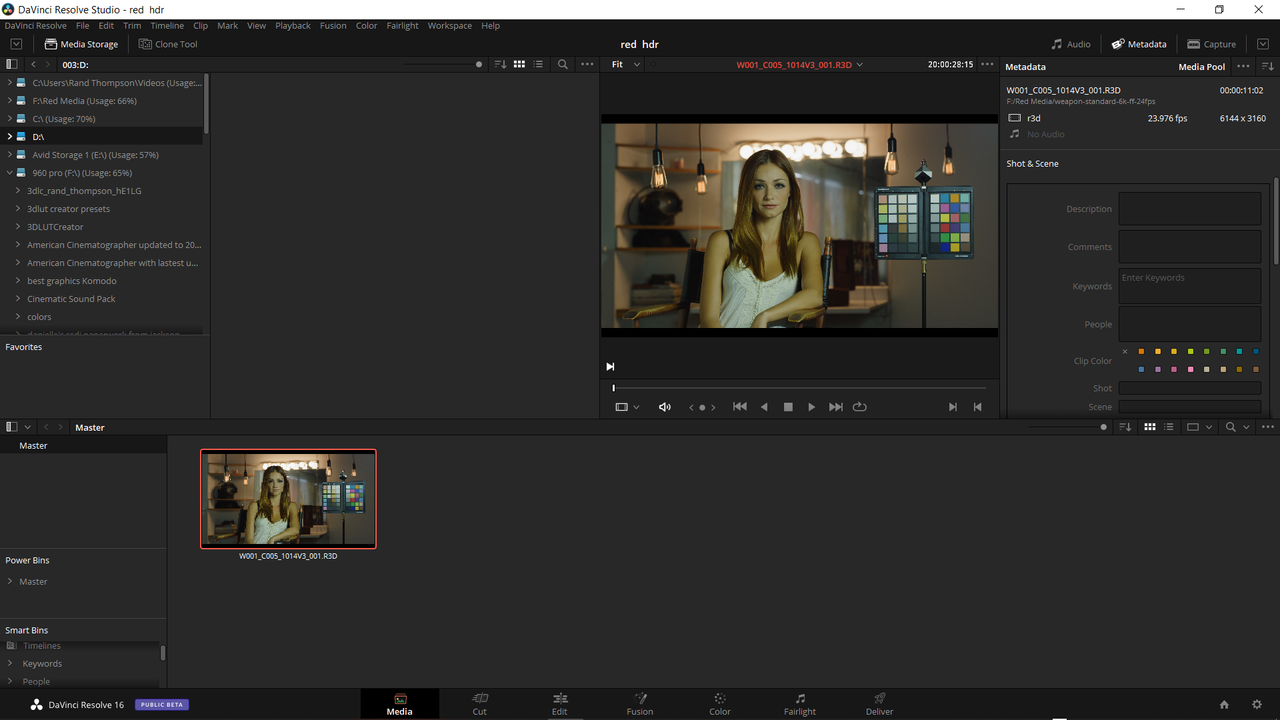Open the clip name dropdown in viewer
Screen dimensions: 1280x720
click(x=859, y=64)
